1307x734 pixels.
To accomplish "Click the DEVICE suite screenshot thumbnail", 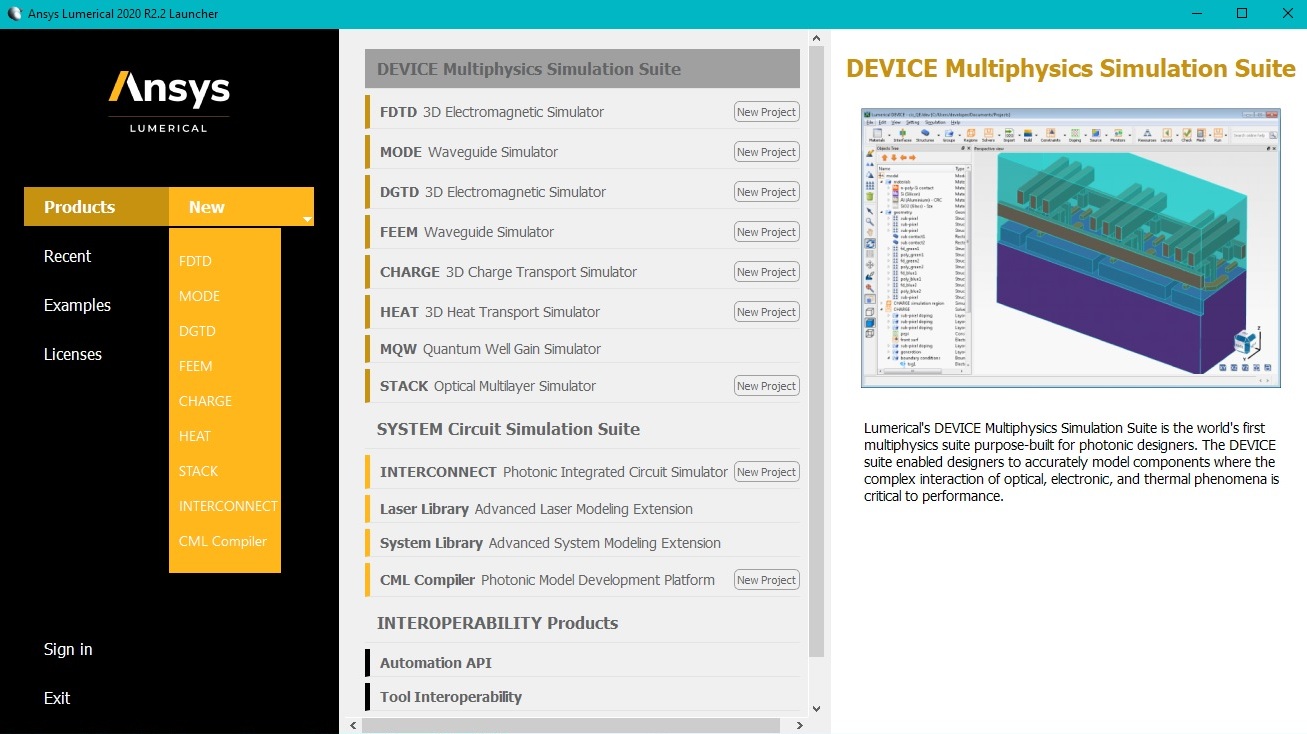I will point(1070,247).
